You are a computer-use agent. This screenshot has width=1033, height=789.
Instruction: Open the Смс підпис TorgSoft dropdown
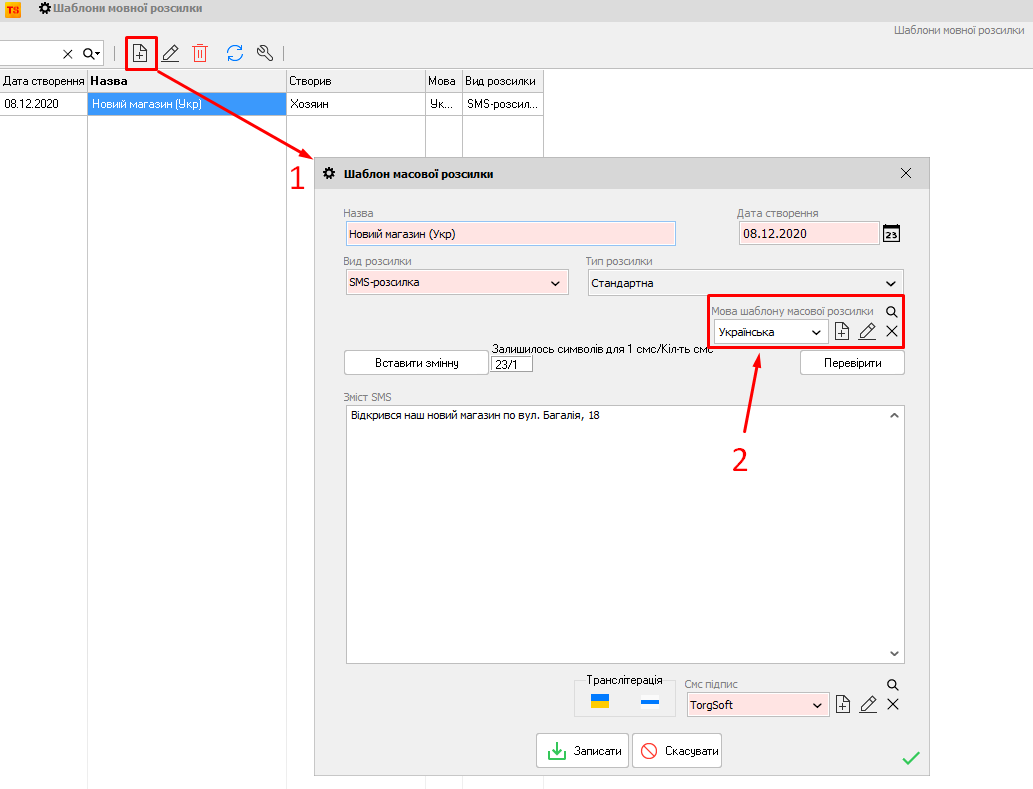point(816,705)
